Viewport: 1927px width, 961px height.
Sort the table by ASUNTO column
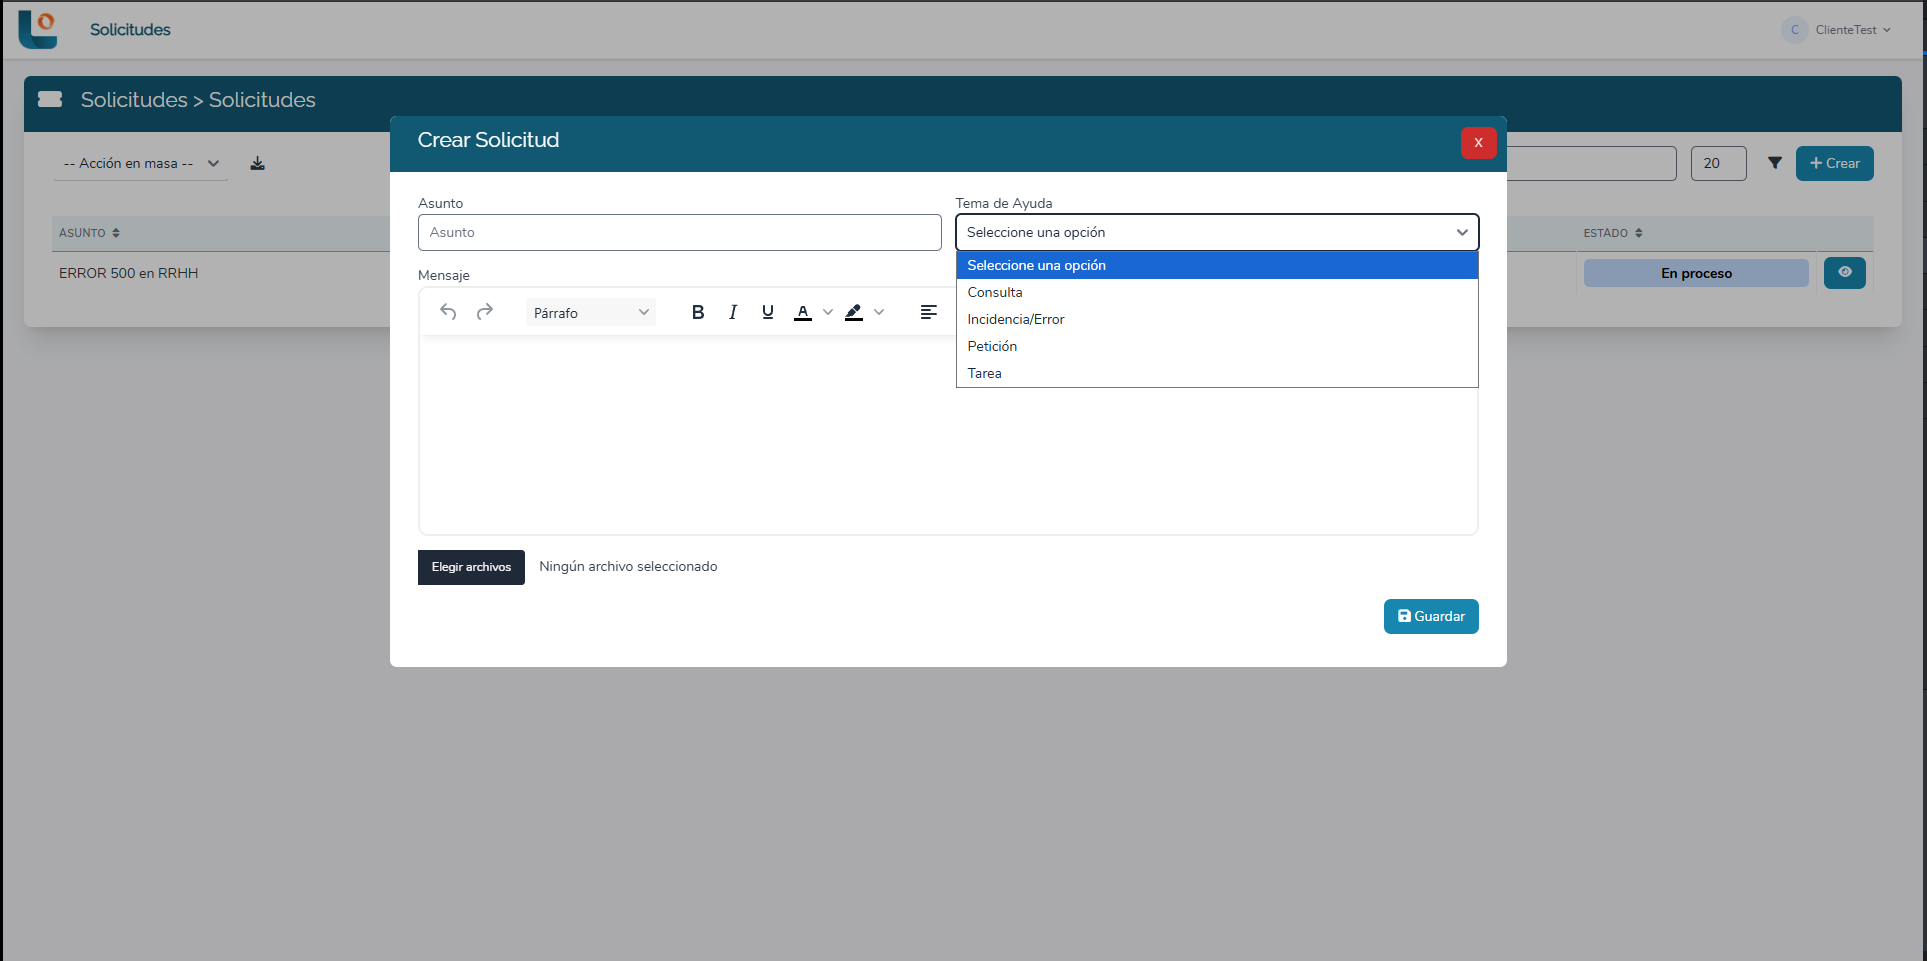(x=116, y=233)
